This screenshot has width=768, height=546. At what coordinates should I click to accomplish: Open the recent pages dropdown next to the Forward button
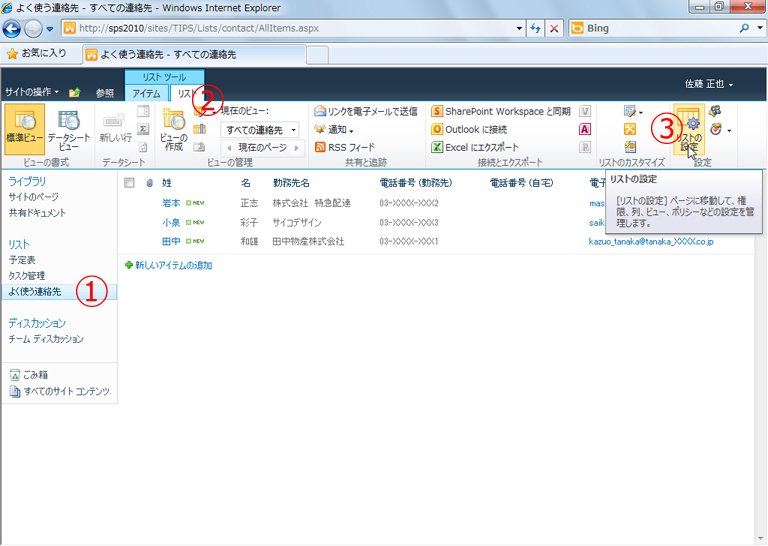pos(49,29)
